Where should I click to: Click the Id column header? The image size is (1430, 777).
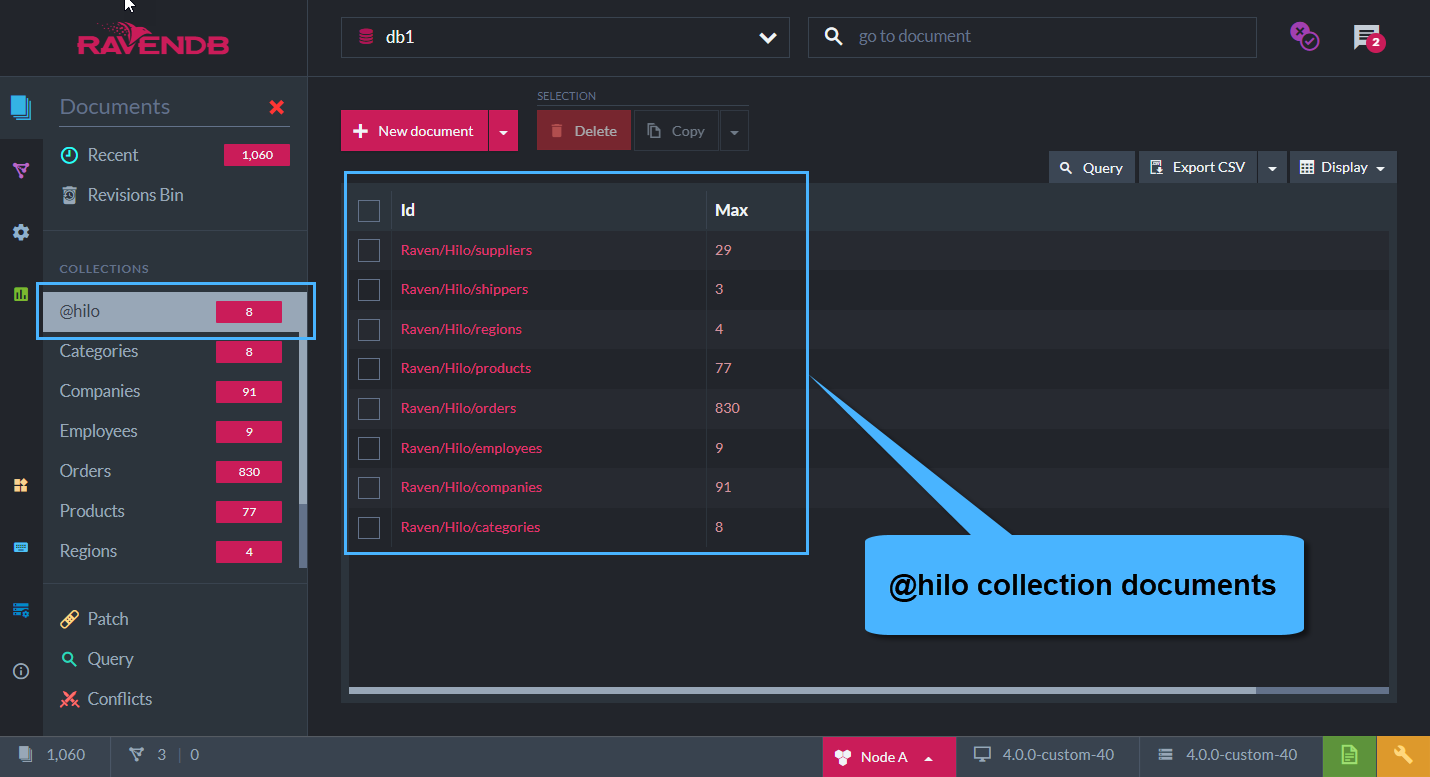point(407,210)
